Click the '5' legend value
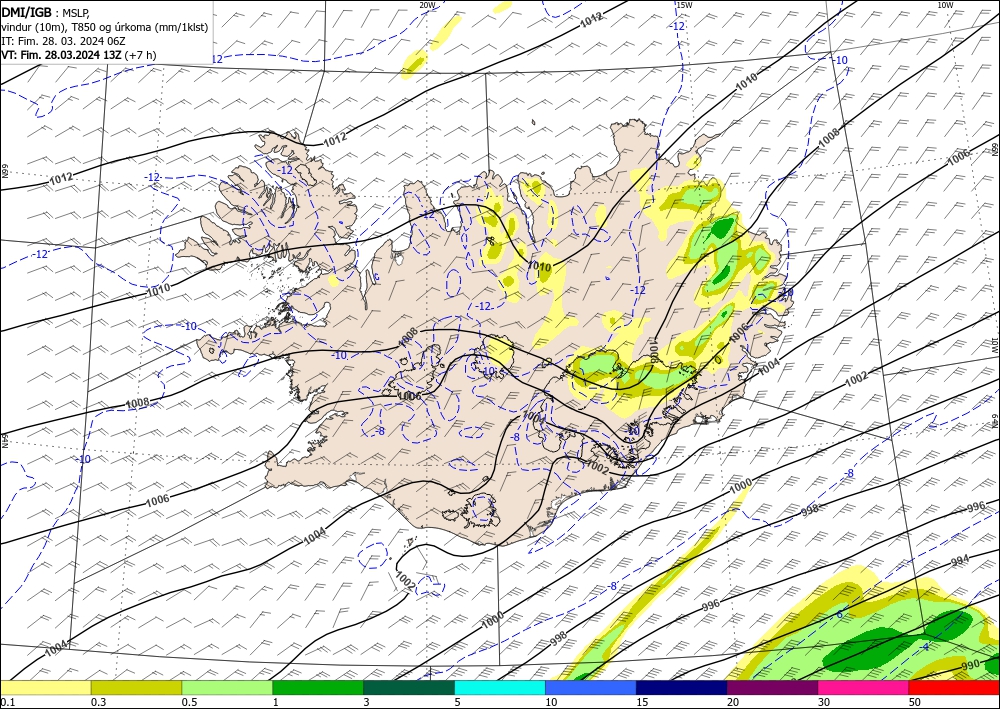 coord(458,702)
